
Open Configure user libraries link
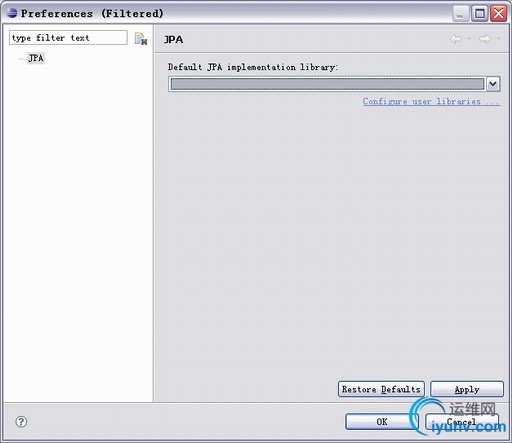431,101
